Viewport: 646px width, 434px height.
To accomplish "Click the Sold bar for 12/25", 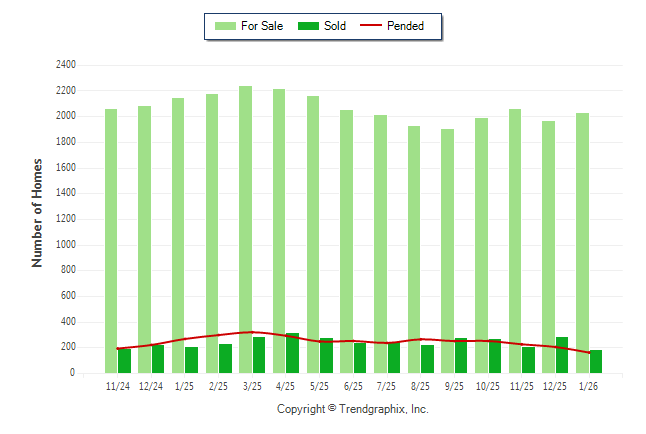I will pos(562,355).
